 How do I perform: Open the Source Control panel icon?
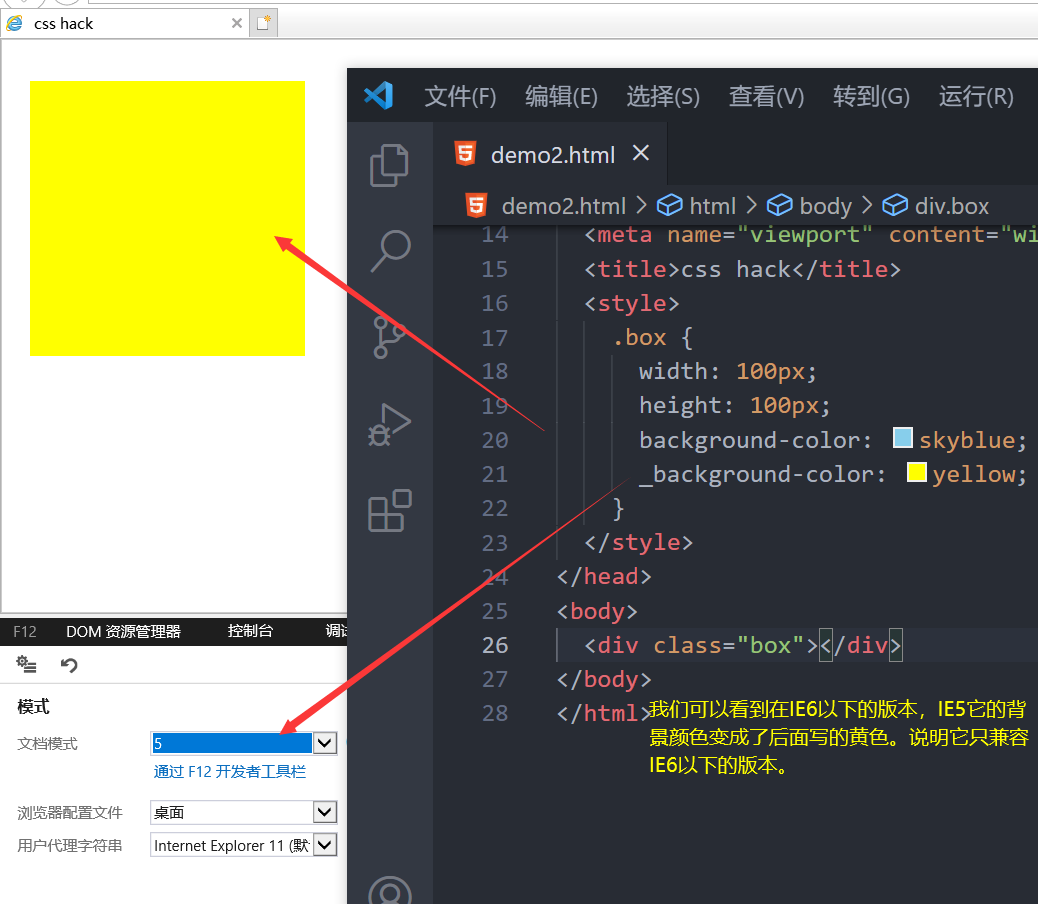pos(389,338)
